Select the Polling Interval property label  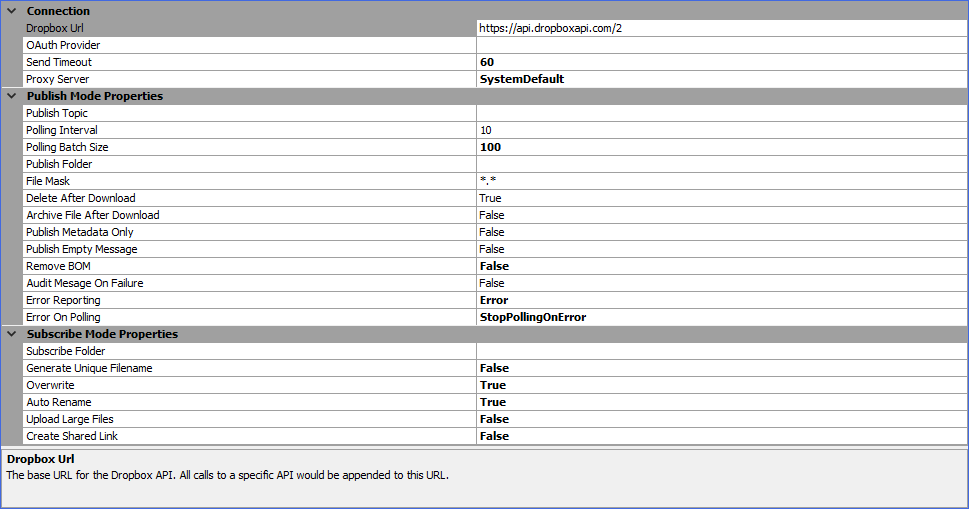pyautogui.click(x=62, y=130)
